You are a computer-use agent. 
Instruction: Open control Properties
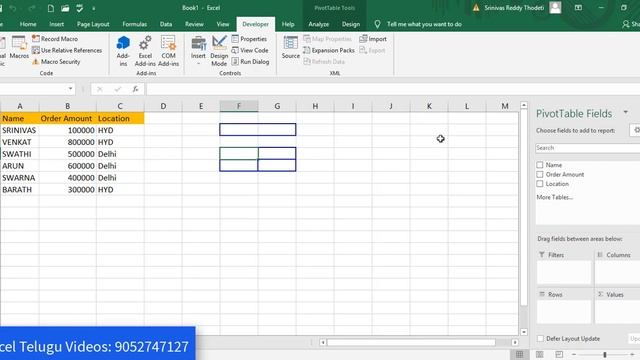click(x=249, y=39)
